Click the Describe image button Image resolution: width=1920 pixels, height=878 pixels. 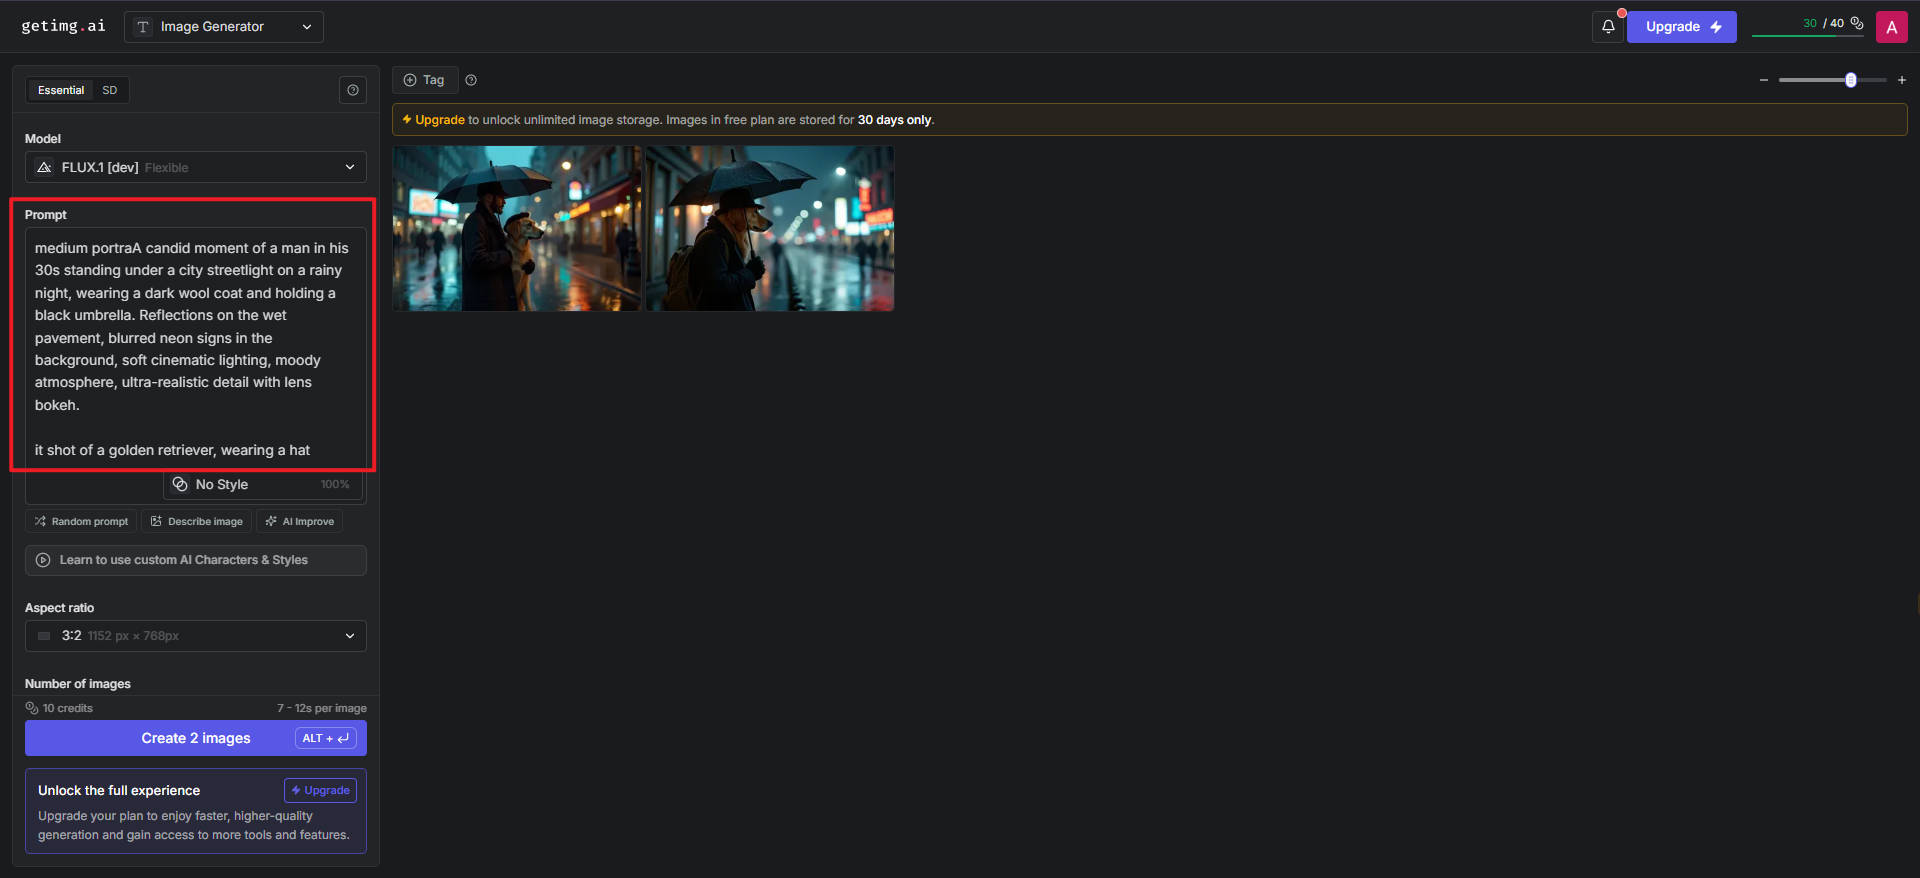point(197,521)
